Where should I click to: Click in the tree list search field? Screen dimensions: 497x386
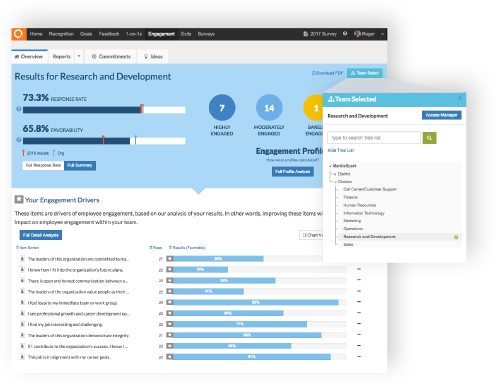point(374,138)
